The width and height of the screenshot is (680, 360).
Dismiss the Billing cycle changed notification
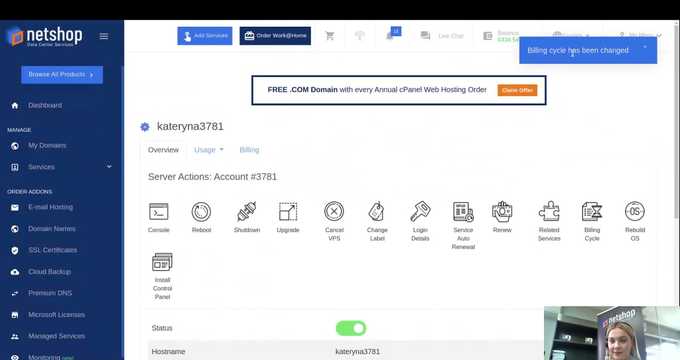click(x=645, y=47)
